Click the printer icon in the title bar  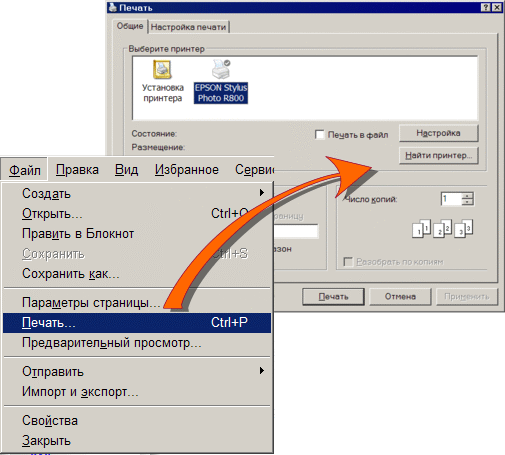113,7
